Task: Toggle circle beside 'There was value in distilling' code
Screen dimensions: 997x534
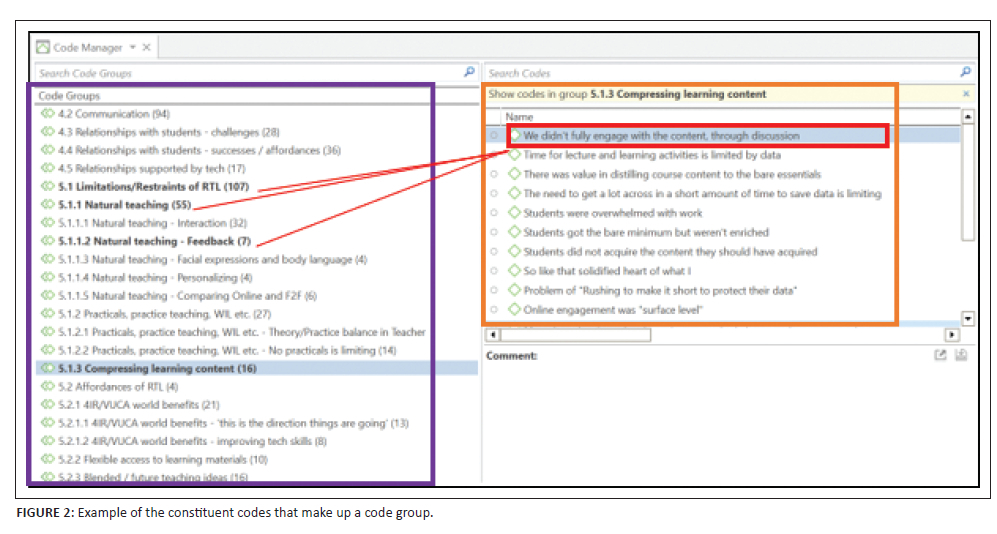Action: 494,175
